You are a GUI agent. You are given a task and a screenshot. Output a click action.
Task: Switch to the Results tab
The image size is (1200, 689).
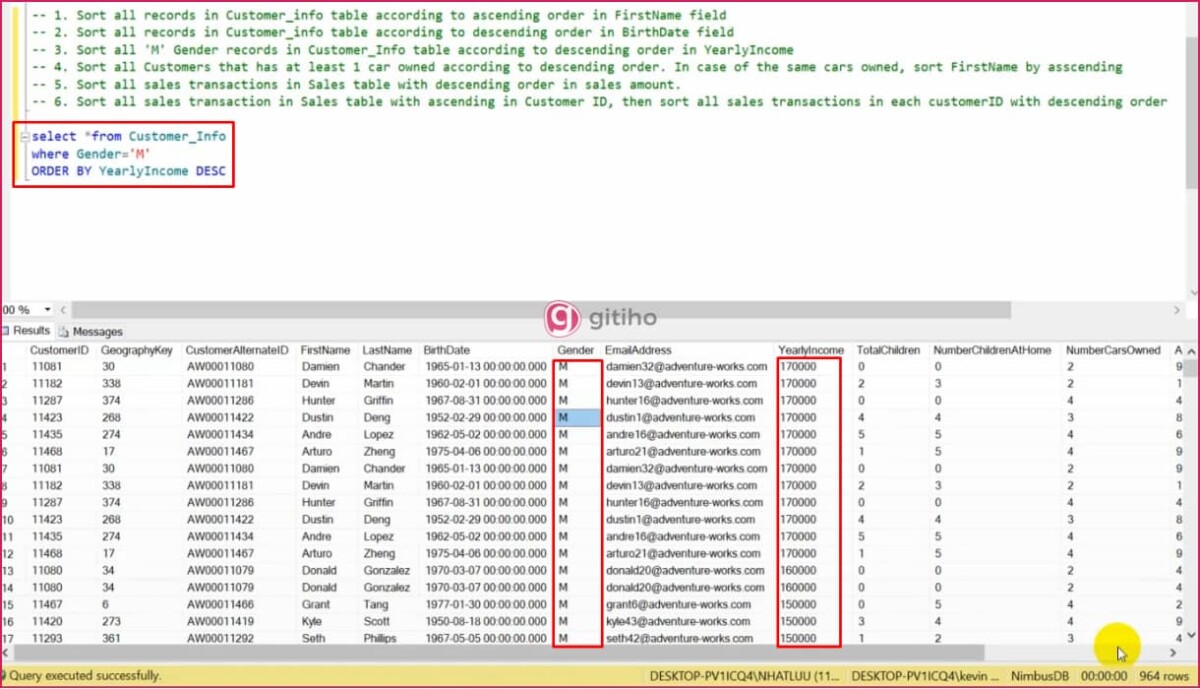pyautogui.click(x=27, y=331)
